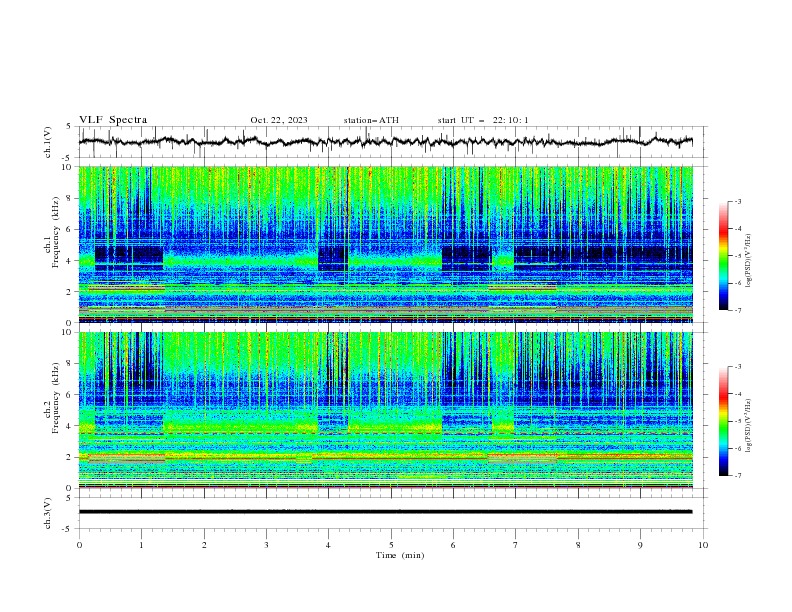Screen dimensions: 792x612
Task: Click the "-7" tick on ch.1 color bar
Action: tap(738, 310)
